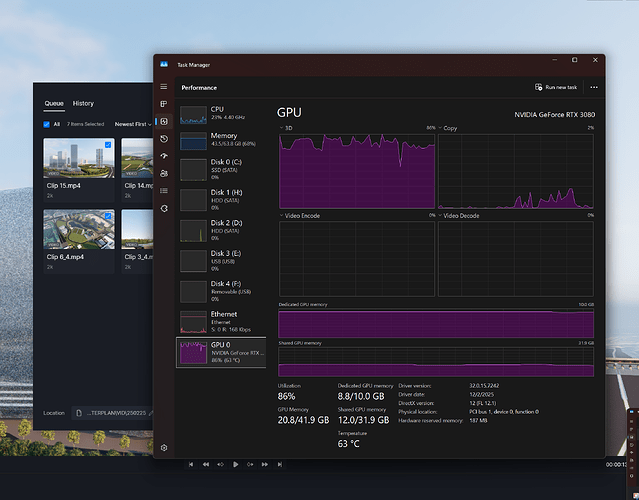Jump to end of video playback
The width and height of the screenshot is (639, 500).
click(x=280, y=465)
